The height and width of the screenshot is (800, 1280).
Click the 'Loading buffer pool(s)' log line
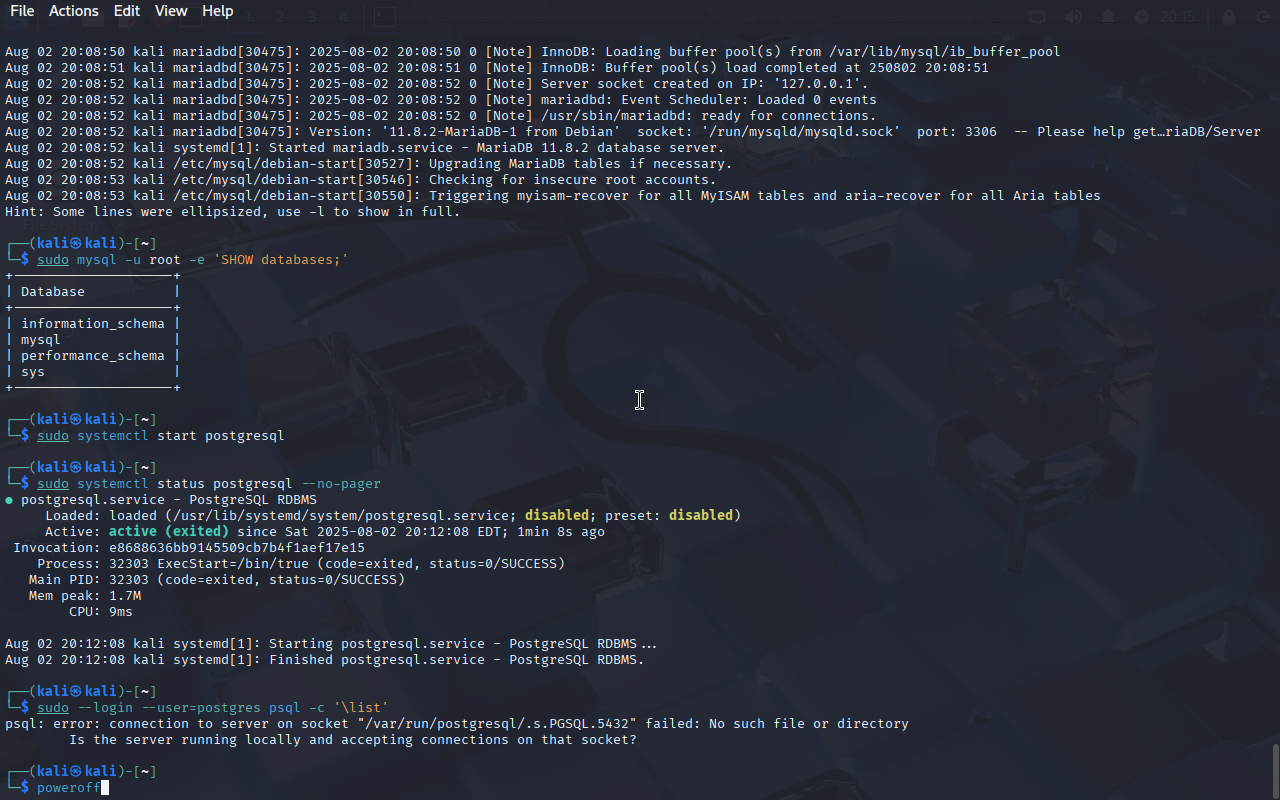point(533,52)
